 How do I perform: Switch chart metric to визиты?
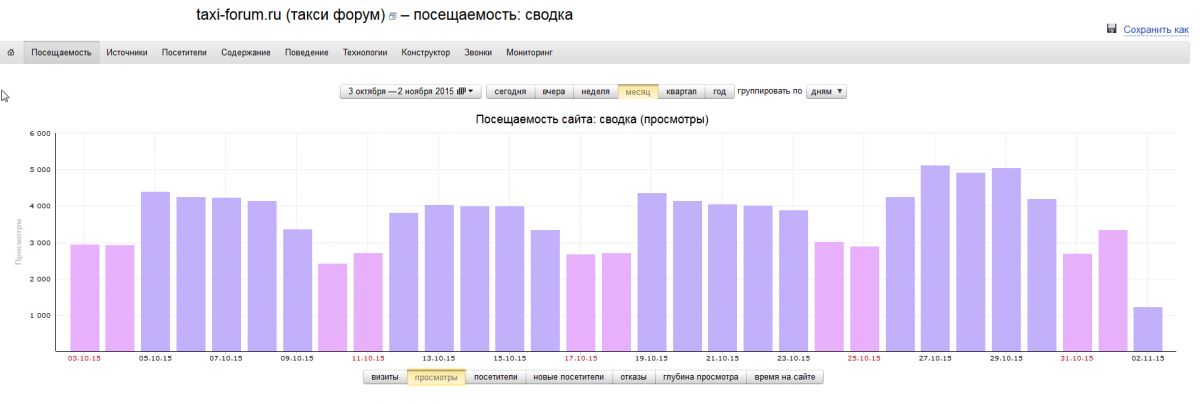[385, 377]
